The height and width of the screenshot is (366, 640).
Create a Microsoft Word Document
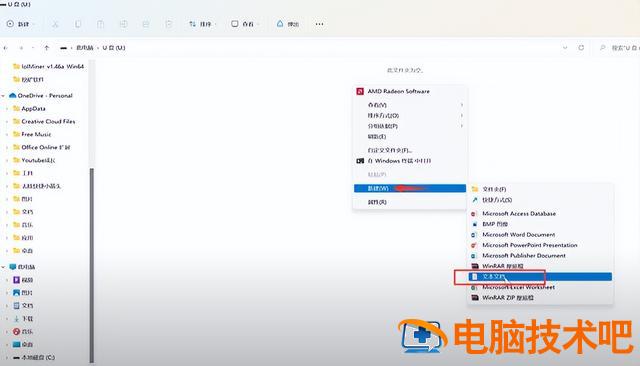(x=540, y=235)
